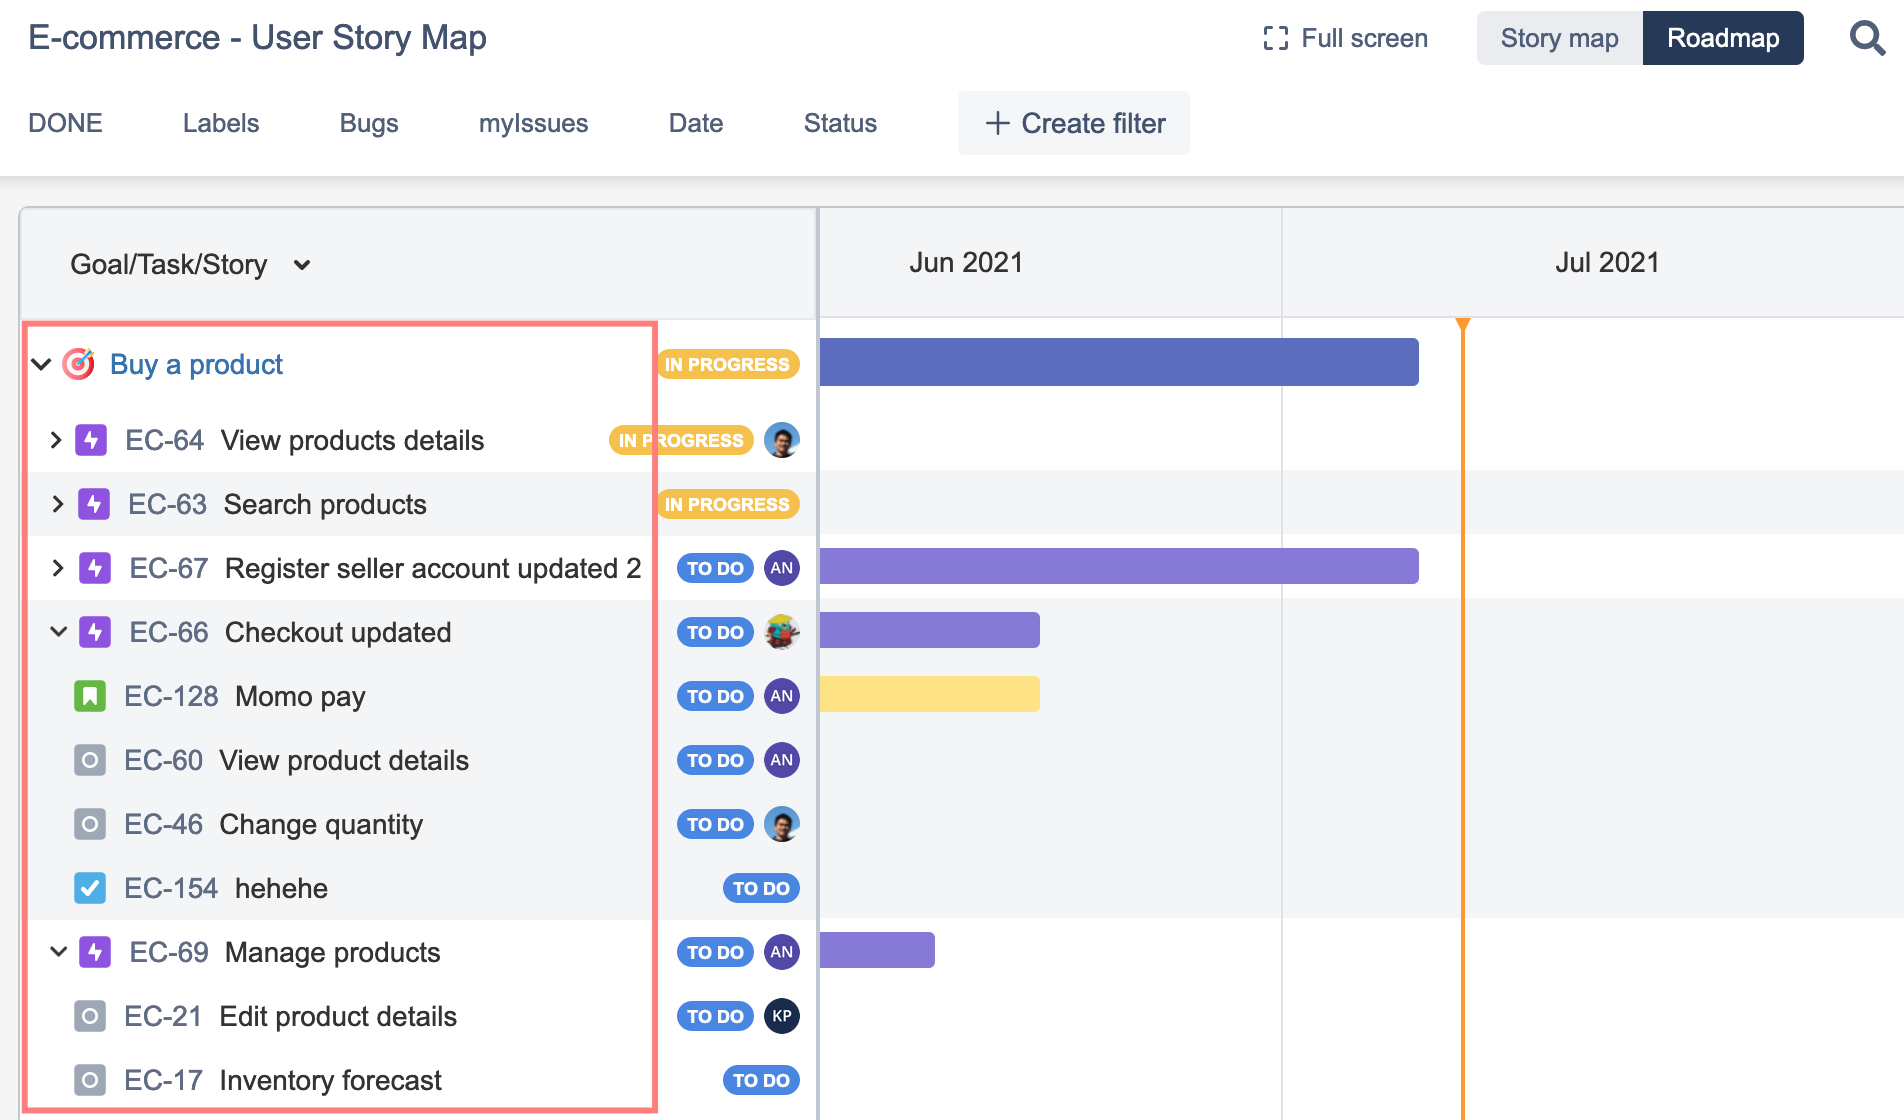Click the green story icon for EC-128

(90, 696)
